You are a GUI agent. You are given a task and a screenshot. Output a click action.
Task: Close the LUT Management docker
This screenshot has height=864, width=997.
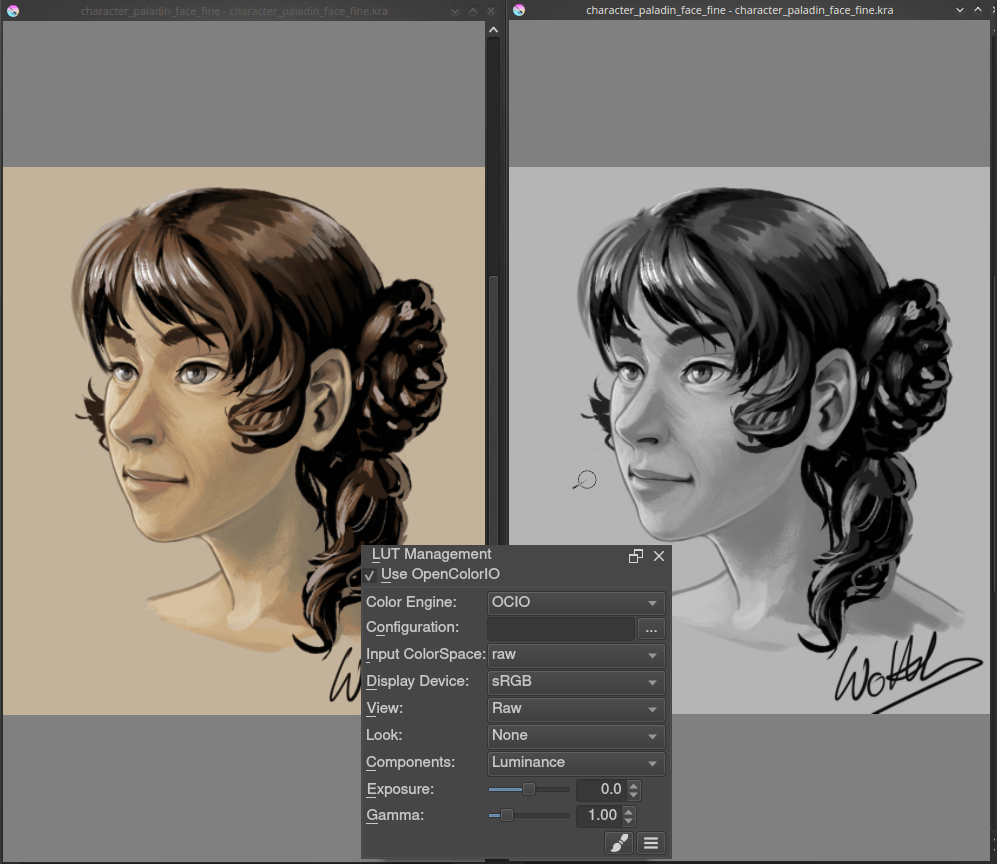(x=659, y=556)
